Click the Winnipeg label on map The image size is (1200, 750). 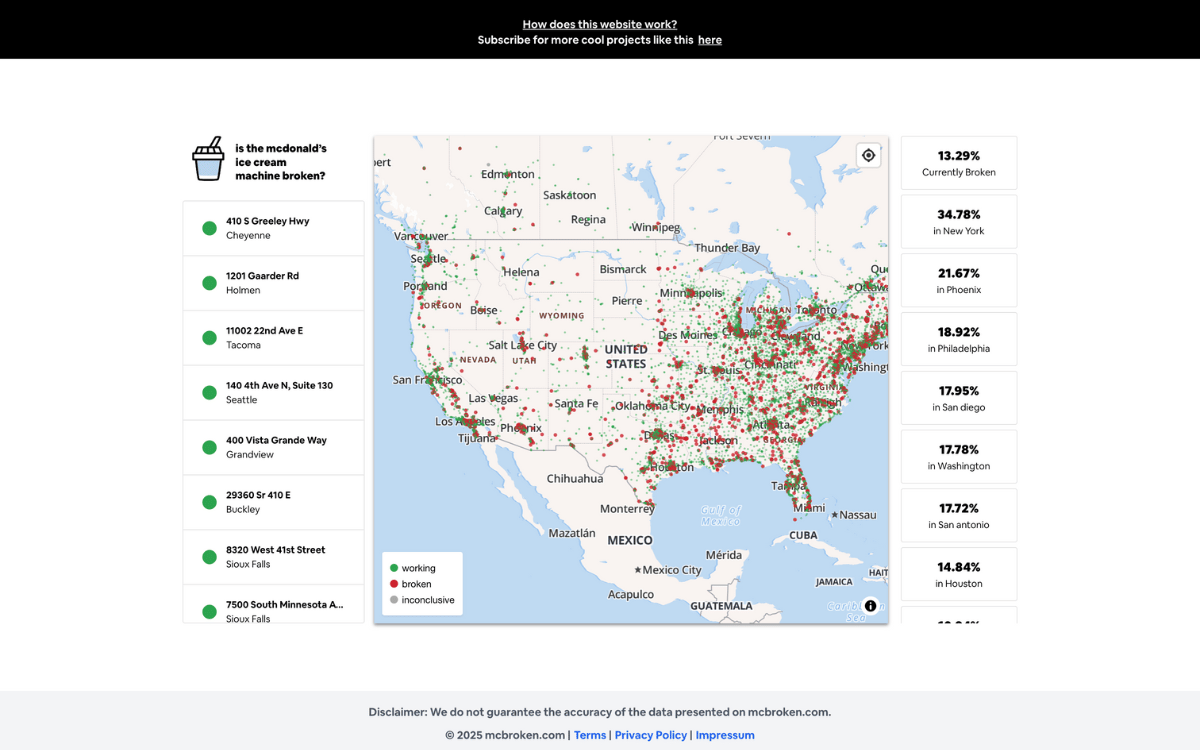coord(655,227)
